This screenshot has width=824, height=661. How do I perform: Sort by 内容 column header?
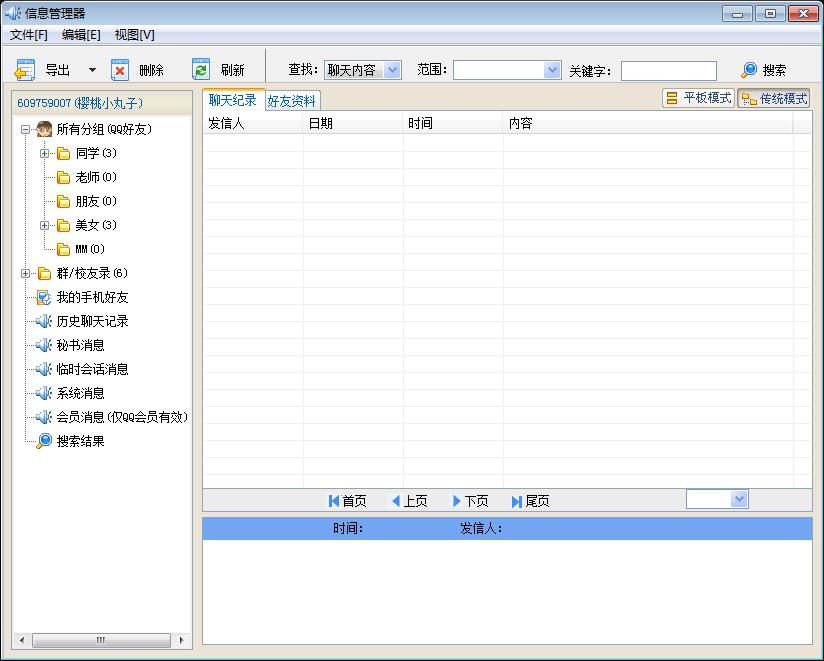coord(648,123)
